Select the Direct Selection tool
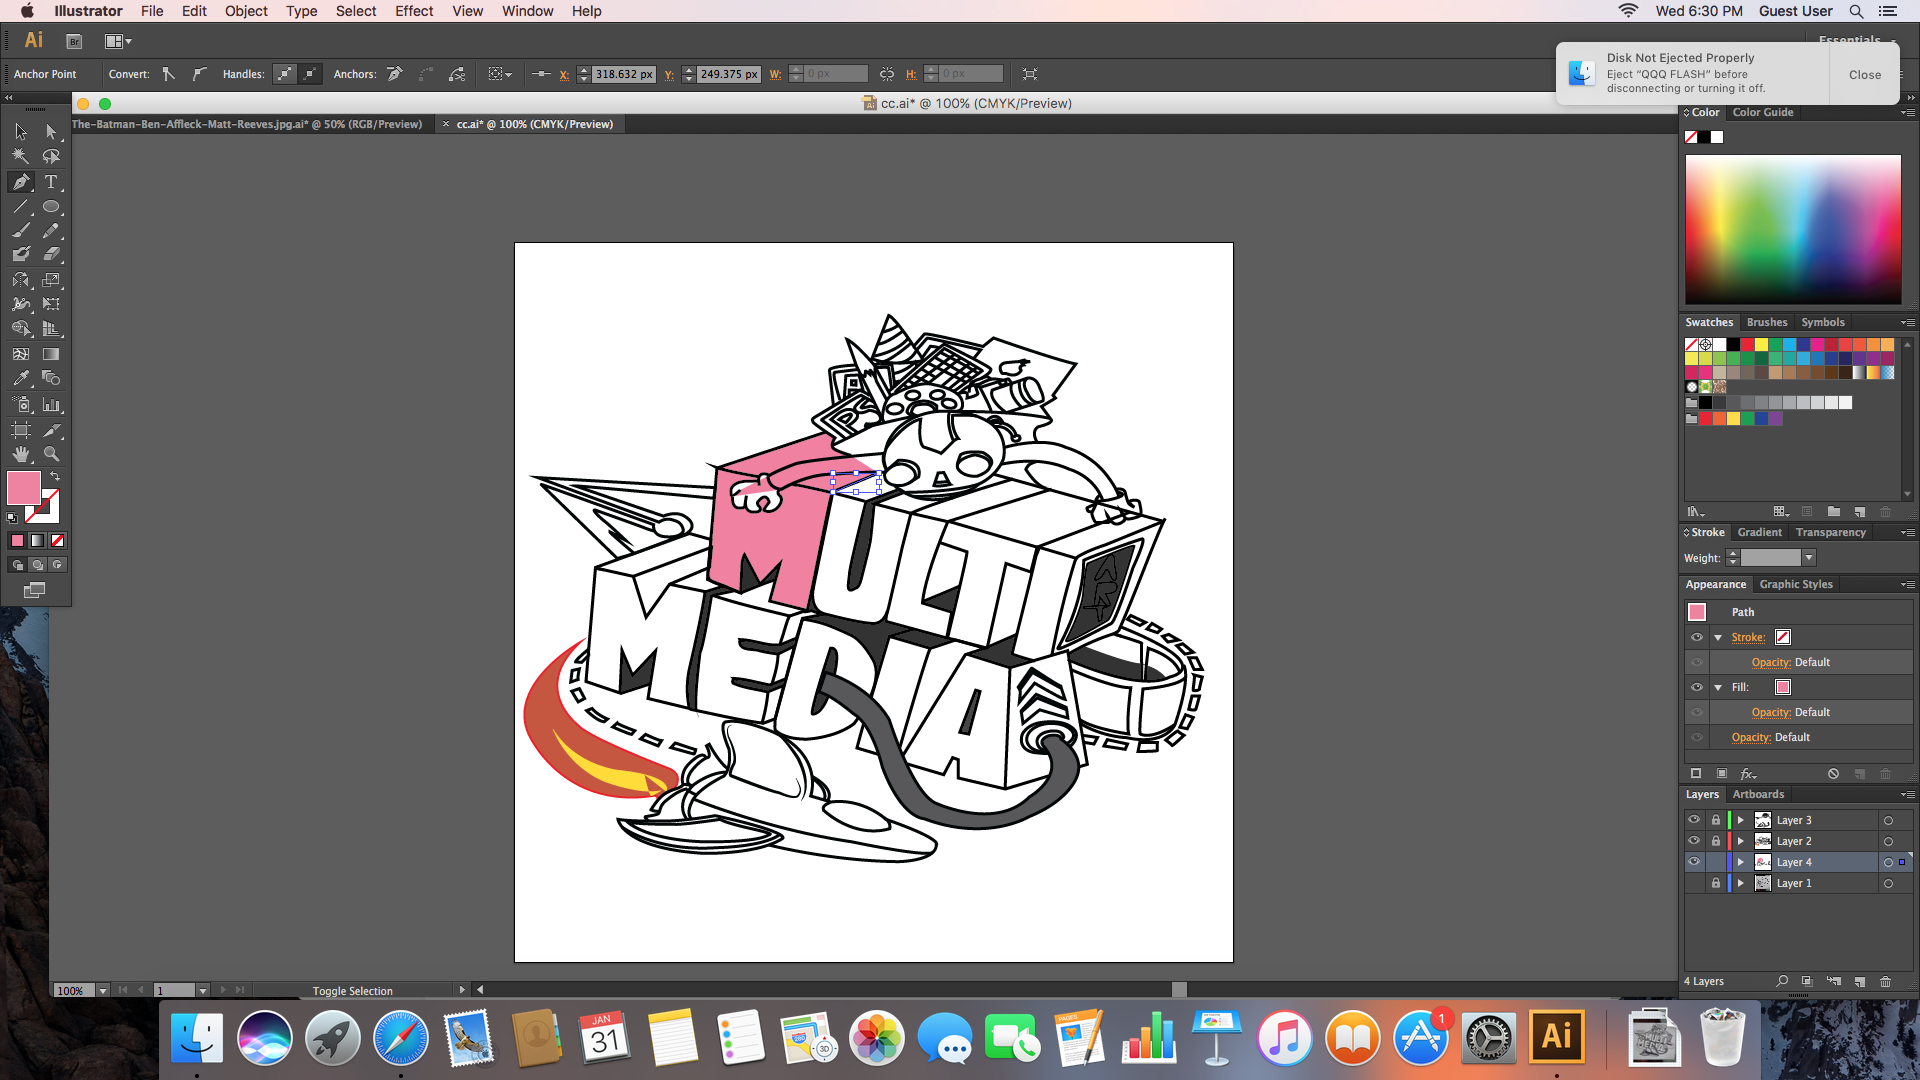Image resolution: width=1920 pixels, height=1080 pixels. click(x=51, y=132)
